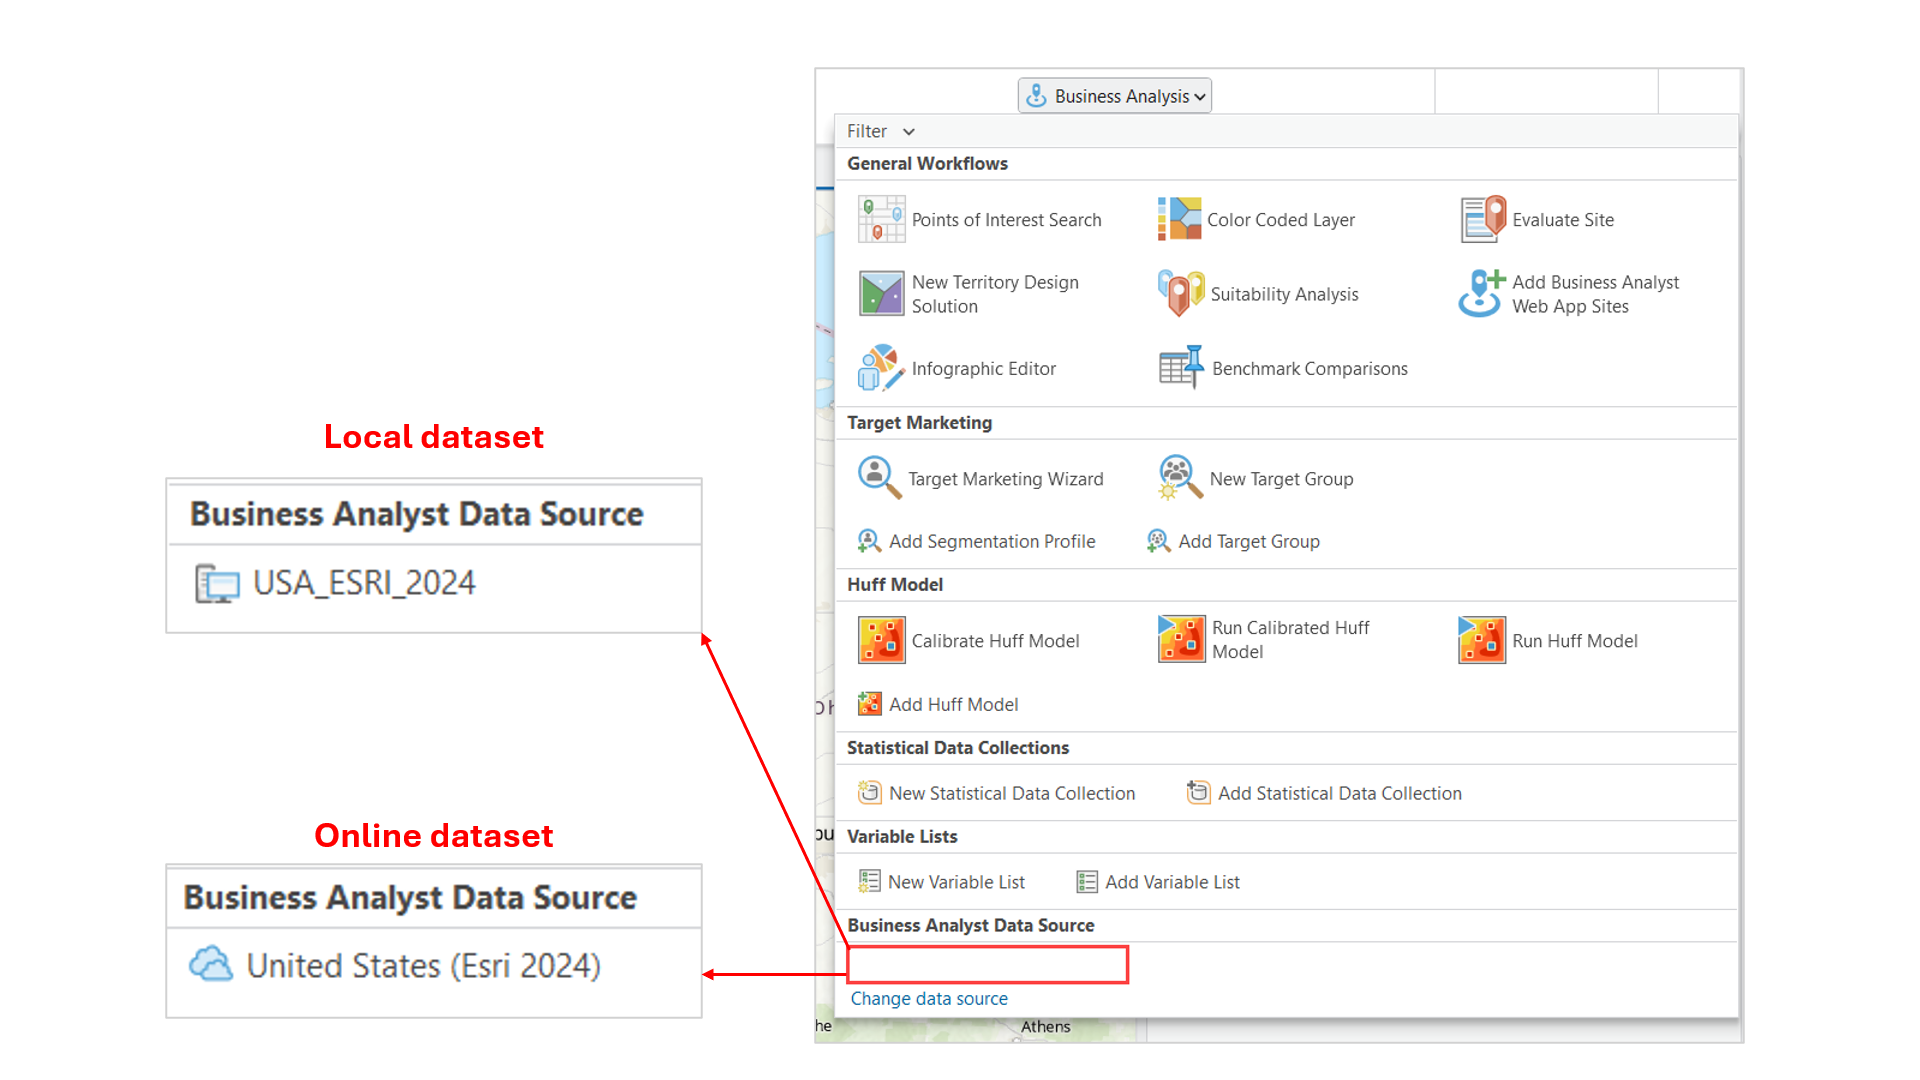Launch the Evaluate Site tool

click(x=1562, y=219)
